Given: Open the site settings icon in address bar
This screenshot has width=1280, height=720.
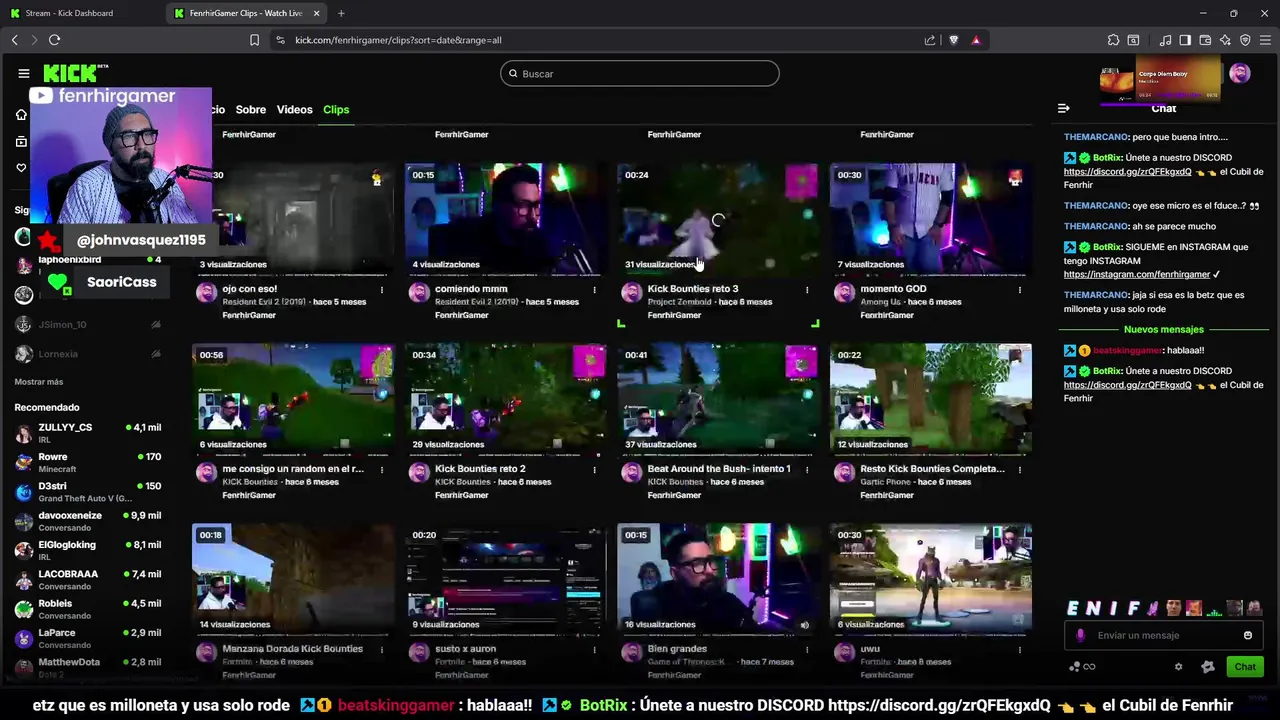Looking at the screenshot, I should [x=280, y=40].
